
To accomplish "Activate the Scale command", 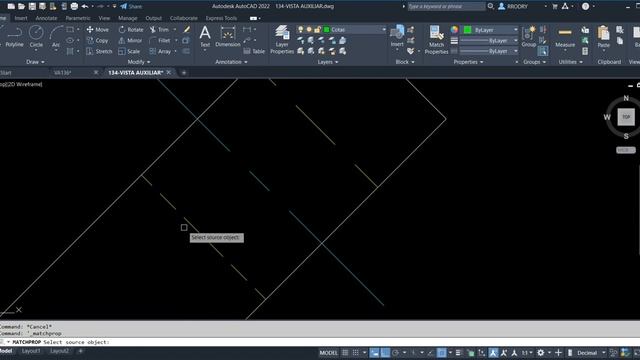I will coord(129,51).
